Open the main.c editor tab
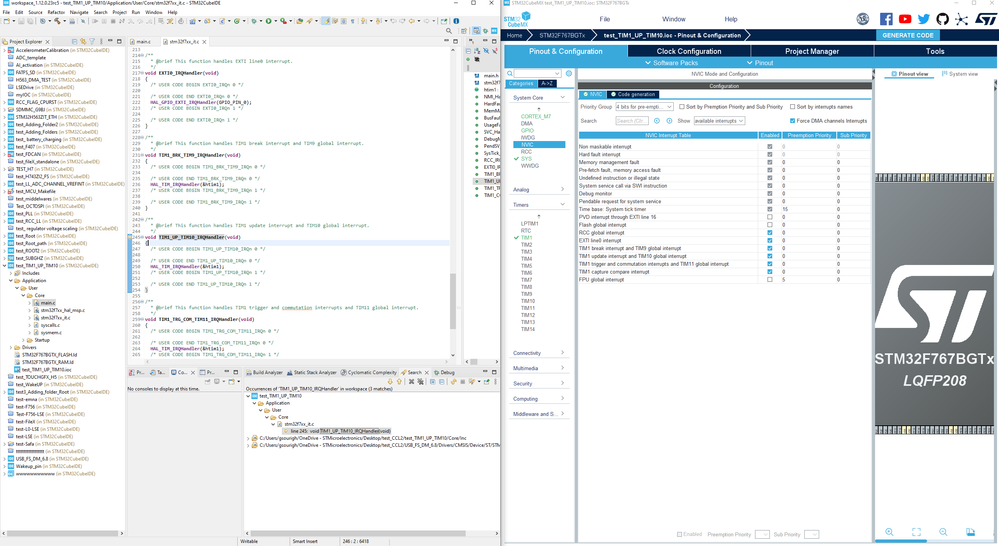Screen dimensions: 999x546 click(x=143, y=41)
